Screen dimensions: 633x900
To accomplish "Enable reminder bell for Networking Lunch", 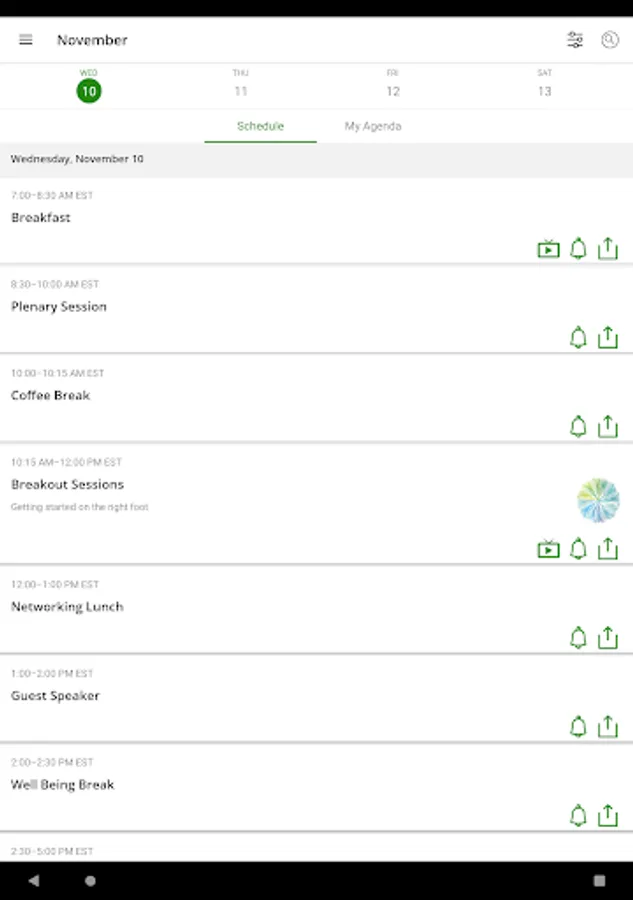I will click(578, 638).
